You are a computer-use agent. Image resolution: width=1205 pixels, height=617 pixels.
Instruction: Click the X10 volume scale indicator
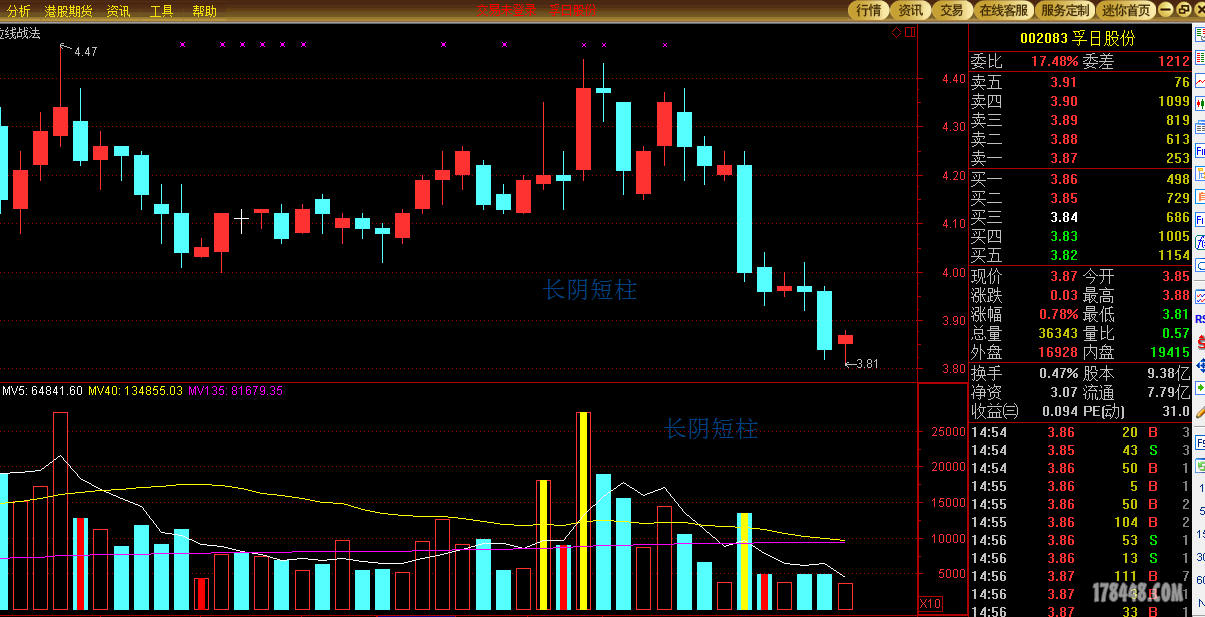tap(930, 604)
